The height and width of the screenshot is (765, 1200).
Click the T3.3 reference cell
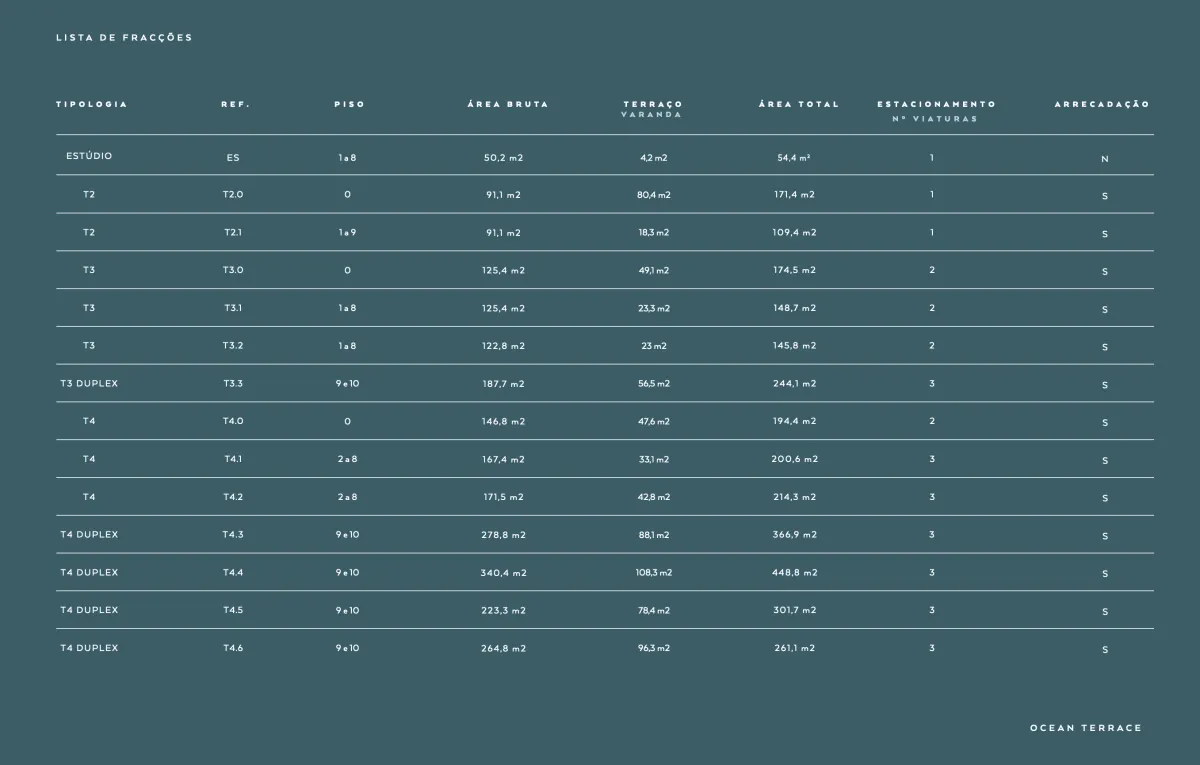[x=233, y=383]
